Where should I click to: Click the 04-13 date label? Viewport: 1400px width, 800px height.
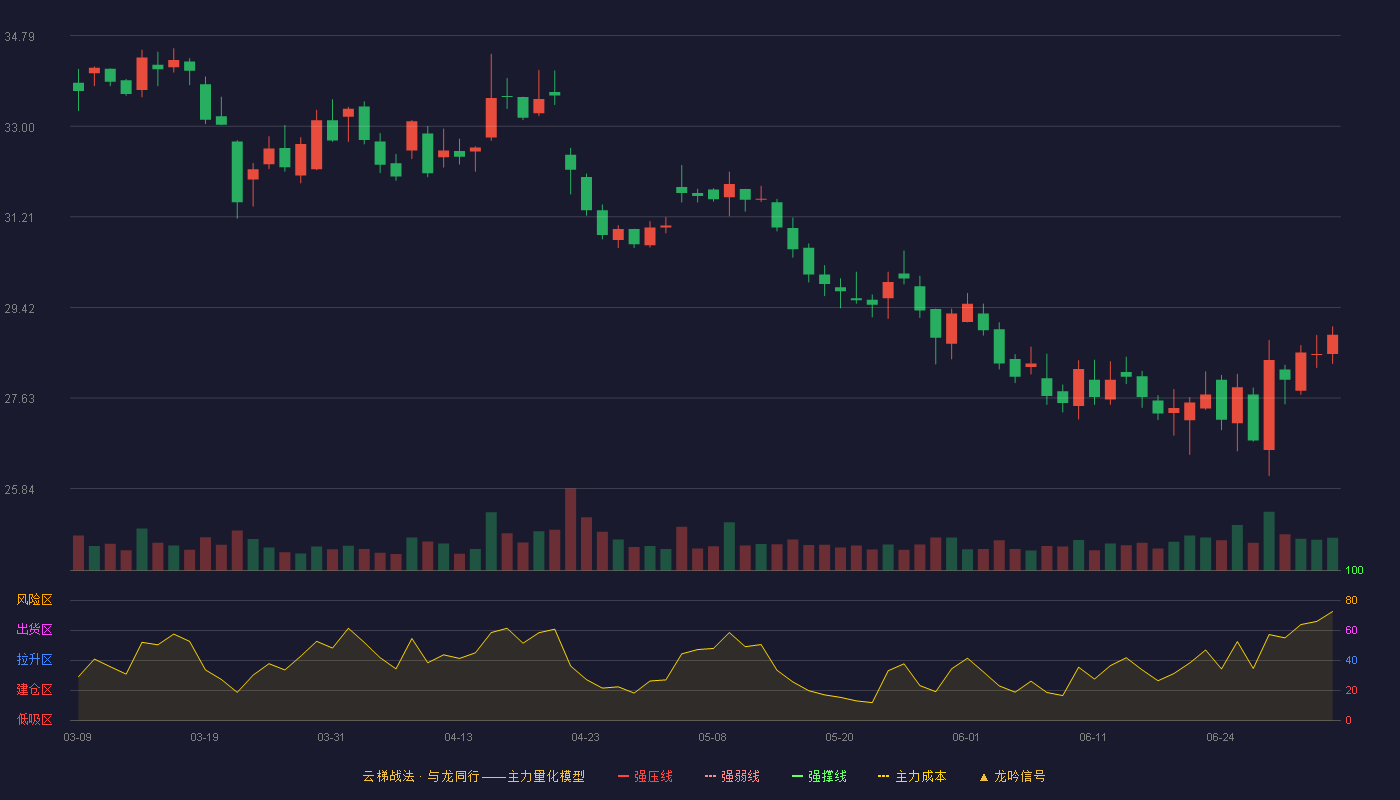click(458, 737)
